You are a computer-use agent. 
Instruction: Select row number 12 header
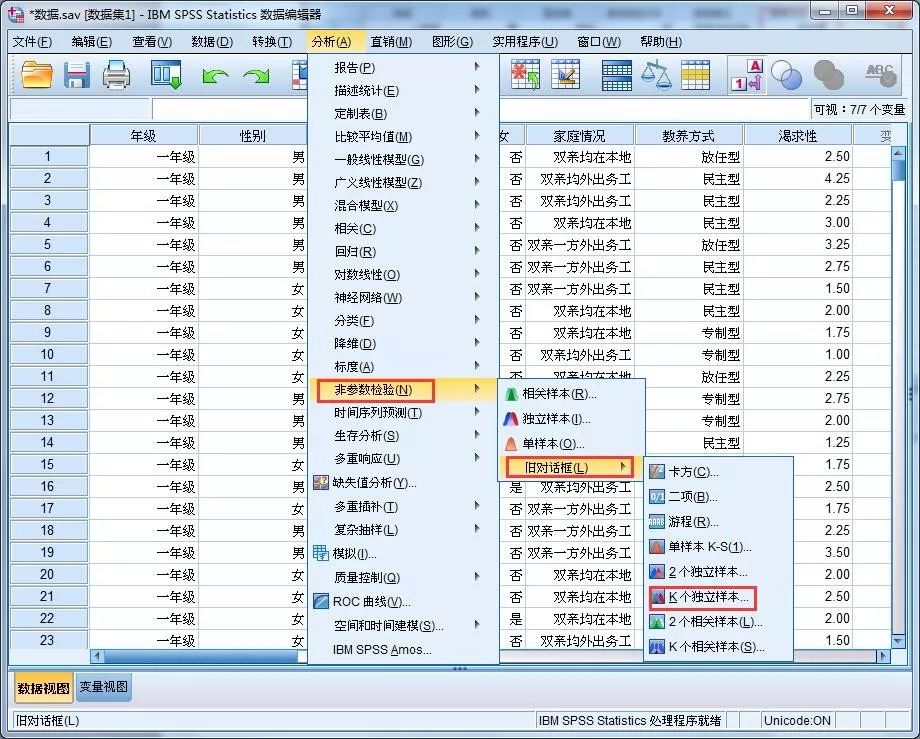coord(48,399)
